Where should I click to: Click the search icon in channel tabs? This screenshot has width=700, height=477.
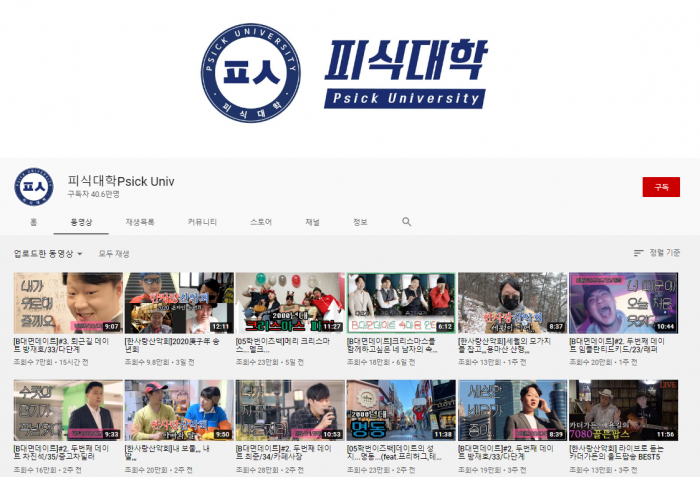(x=406, y=222)
